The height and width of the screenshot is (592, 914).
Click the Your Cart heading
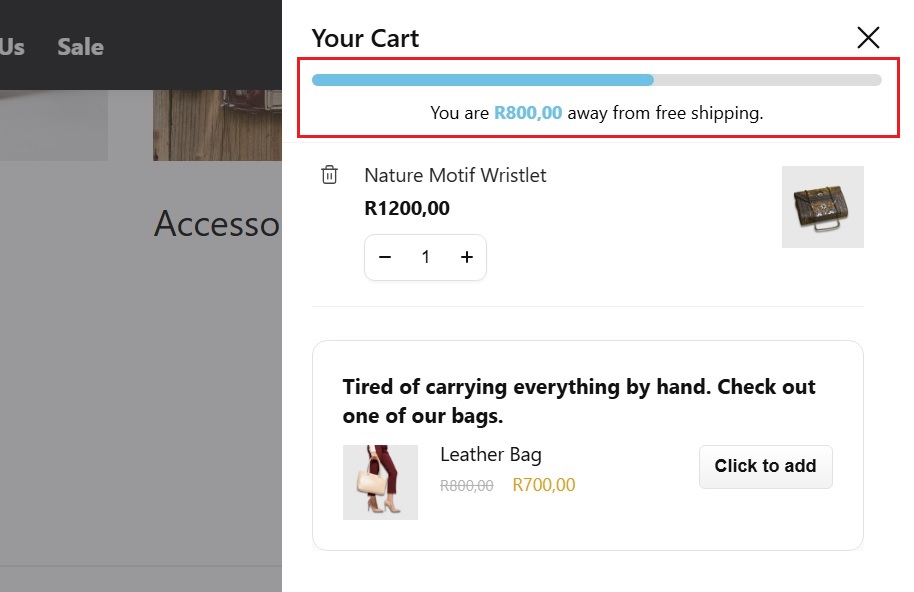pyautogui.click(x=365, y=39)
